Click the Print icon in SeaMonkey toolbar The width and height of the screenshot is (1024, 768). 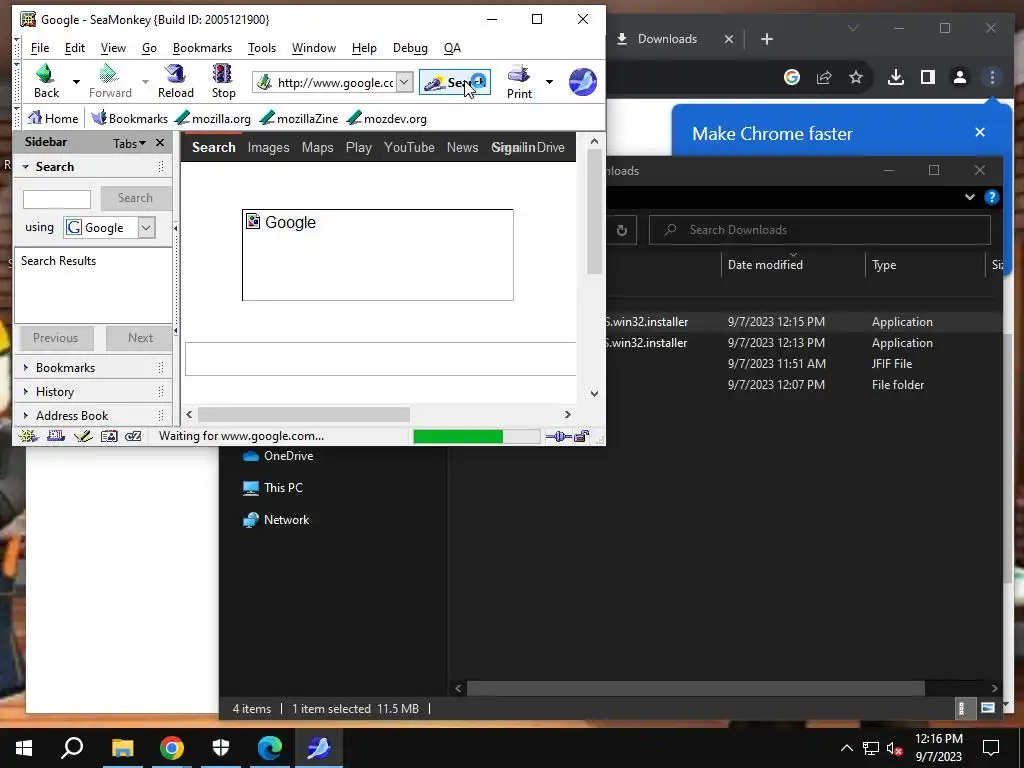(x=519, y=82)
